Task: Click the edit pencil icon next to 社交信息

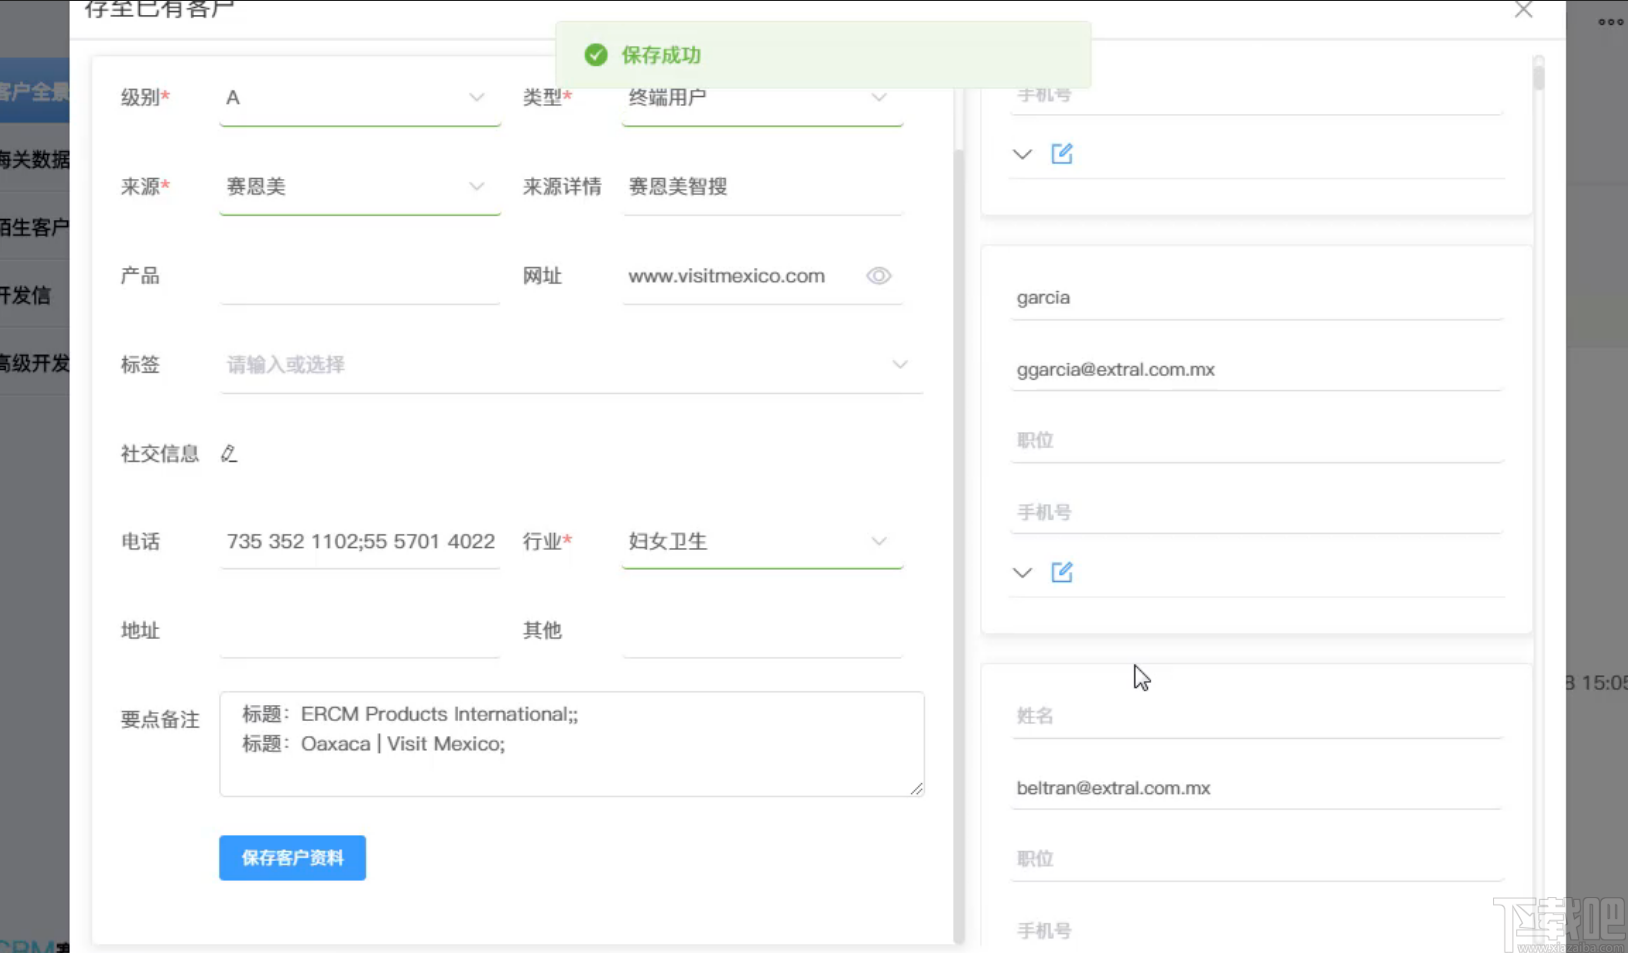Action: [x=229, y=453]
